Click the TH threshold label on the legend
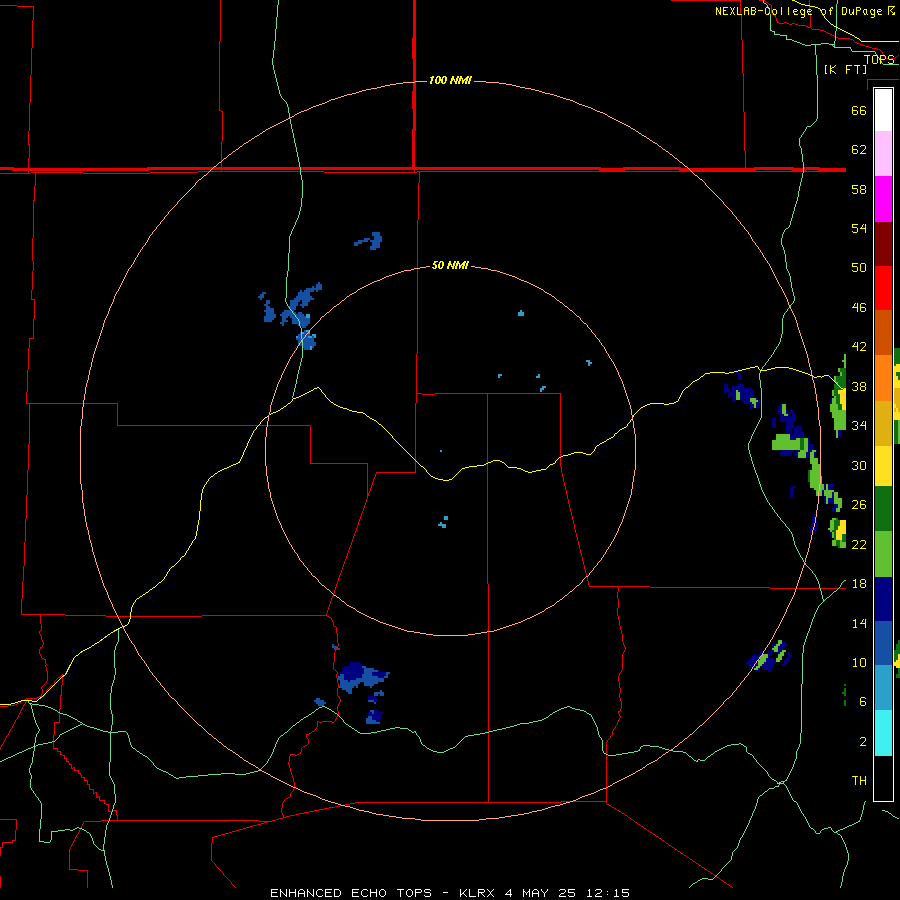This screenshot has height=900, width=900. point(859,781)
